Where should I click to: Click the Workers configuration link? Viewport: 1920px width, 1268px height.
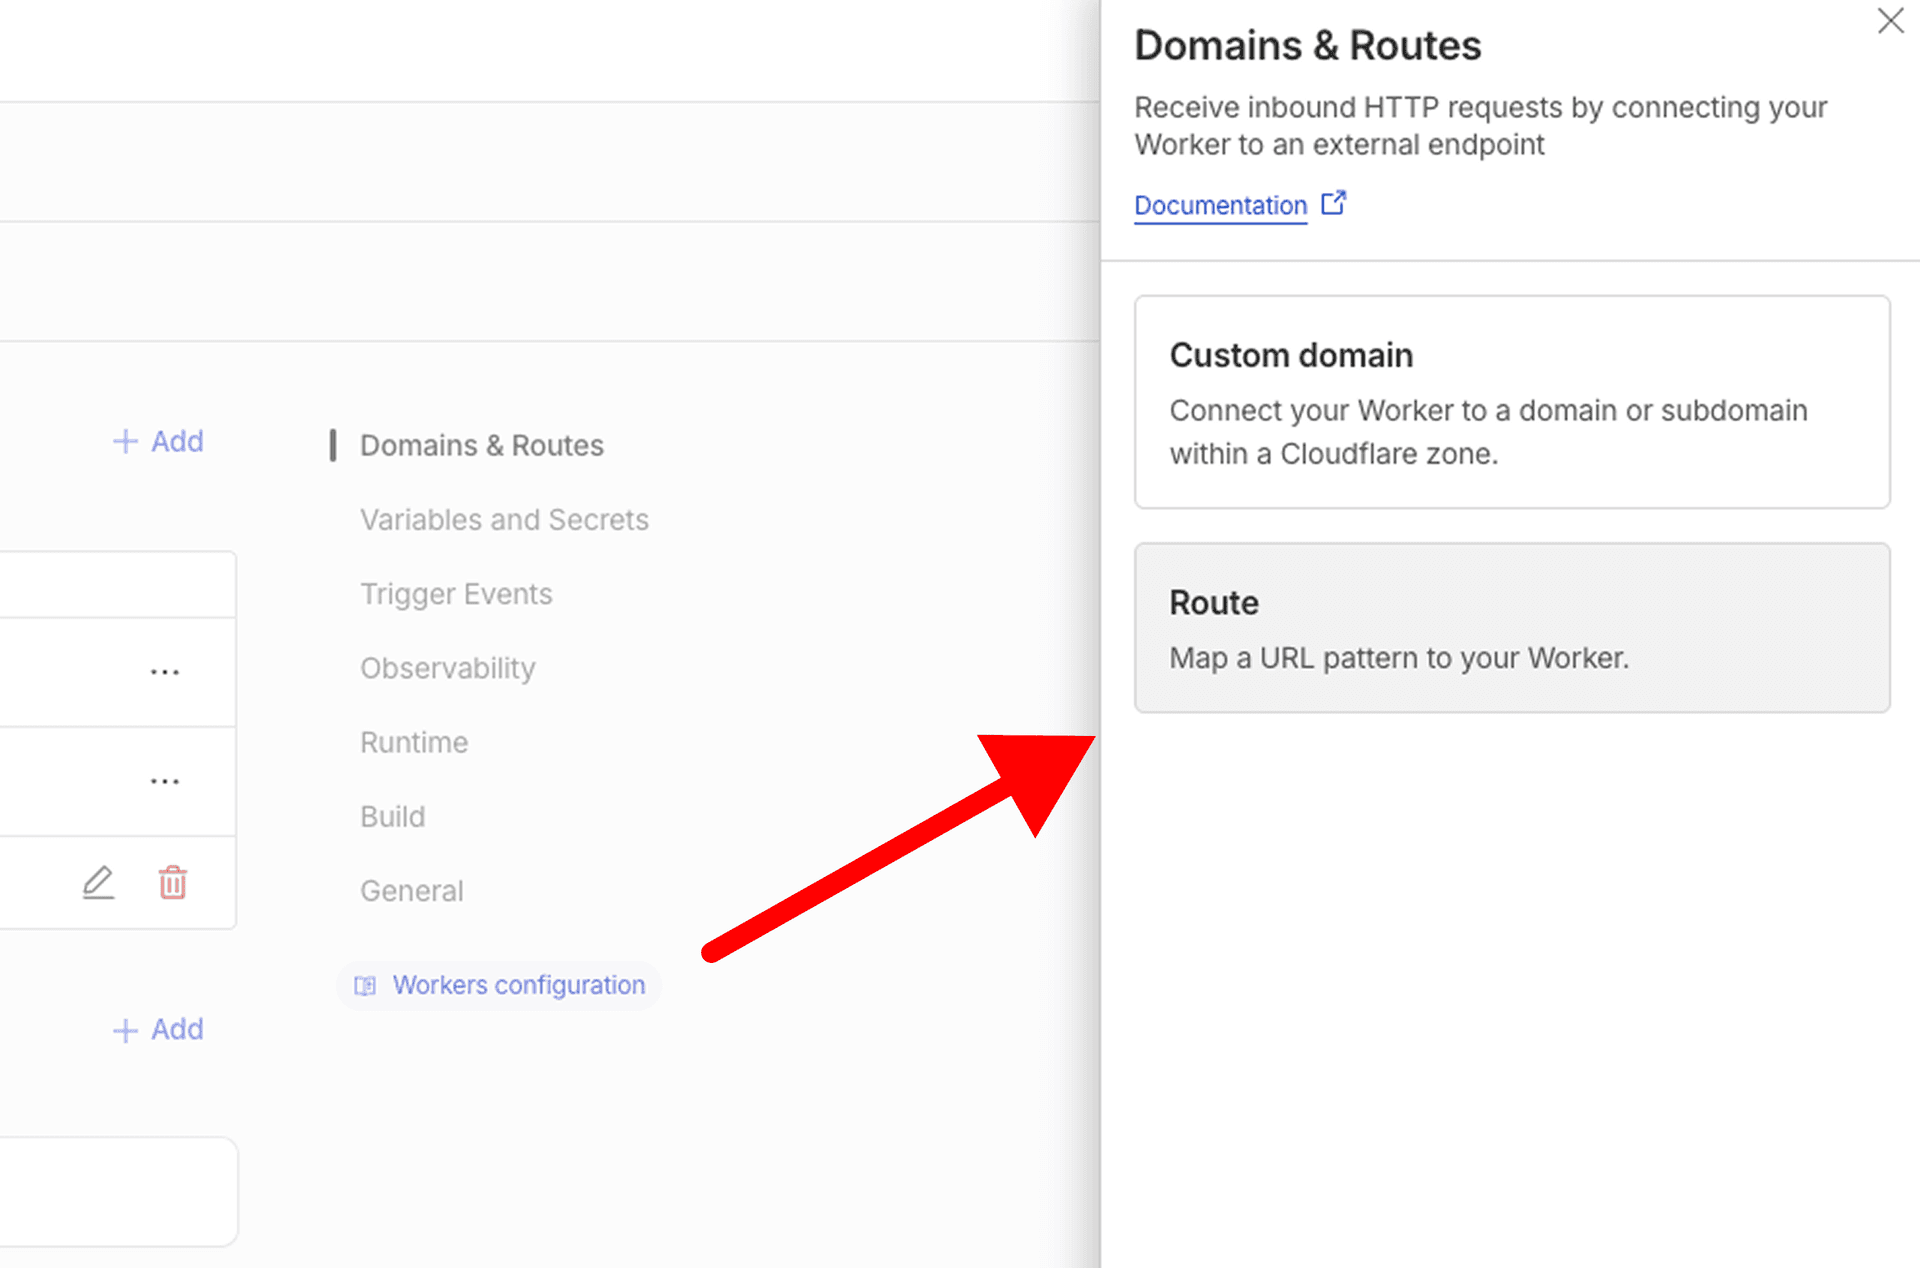point(519,986)
